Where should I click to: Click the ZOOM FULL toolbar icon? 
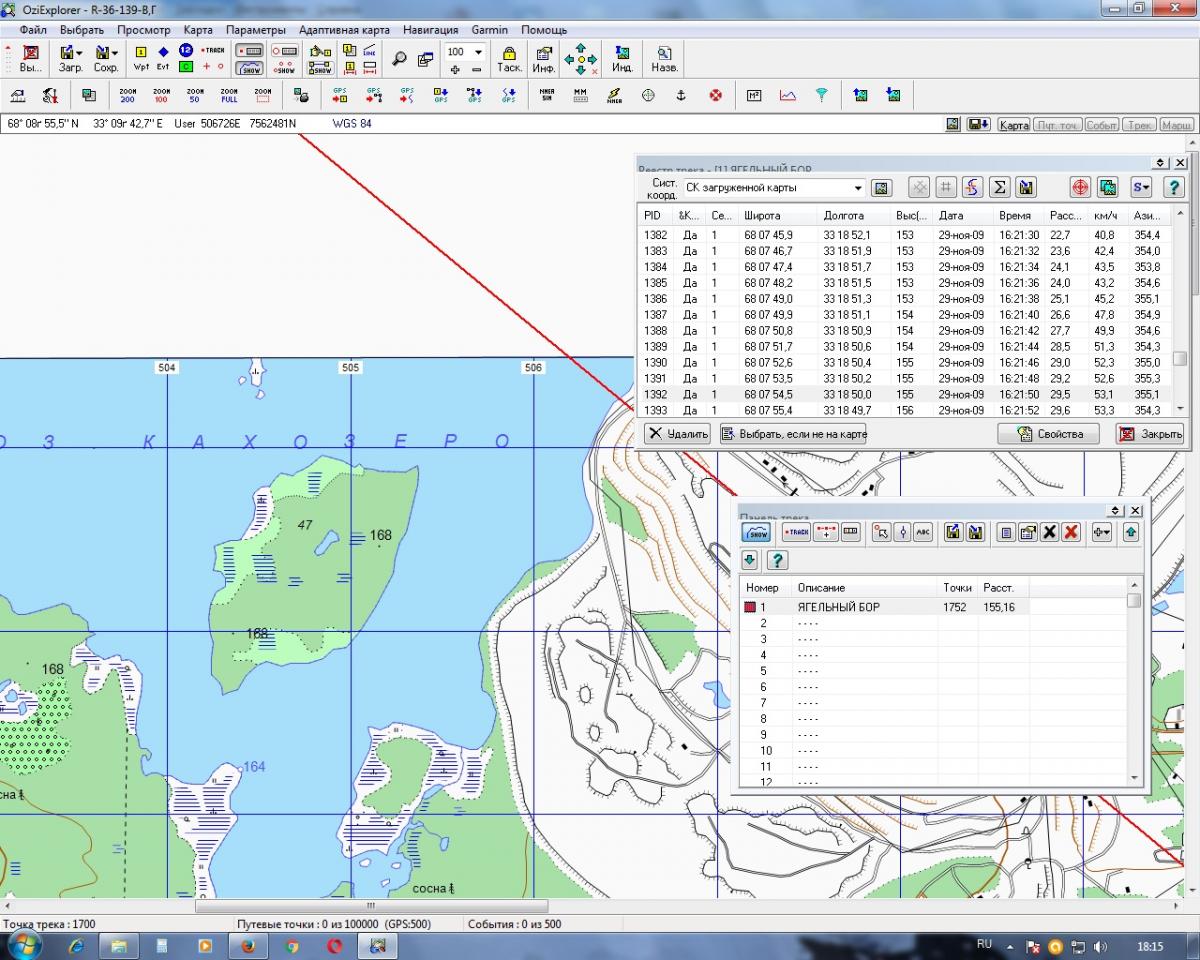click(x=229, y=95)
